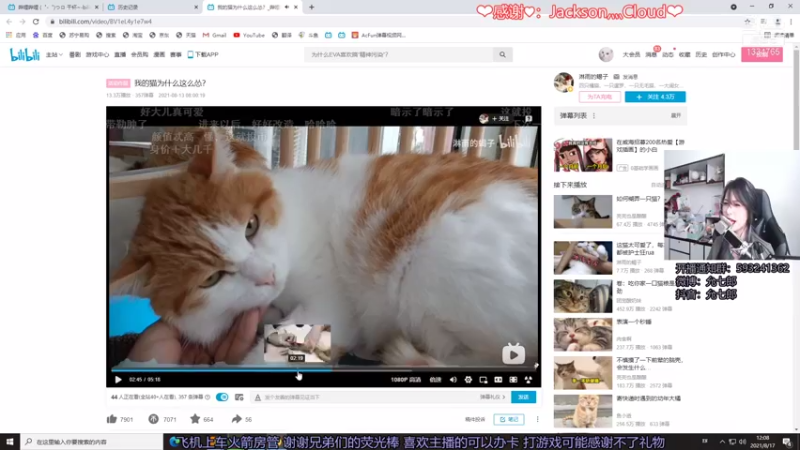Click 发送 danmaku send button
This screenshot has height=450, width=800.
point(523,397)
